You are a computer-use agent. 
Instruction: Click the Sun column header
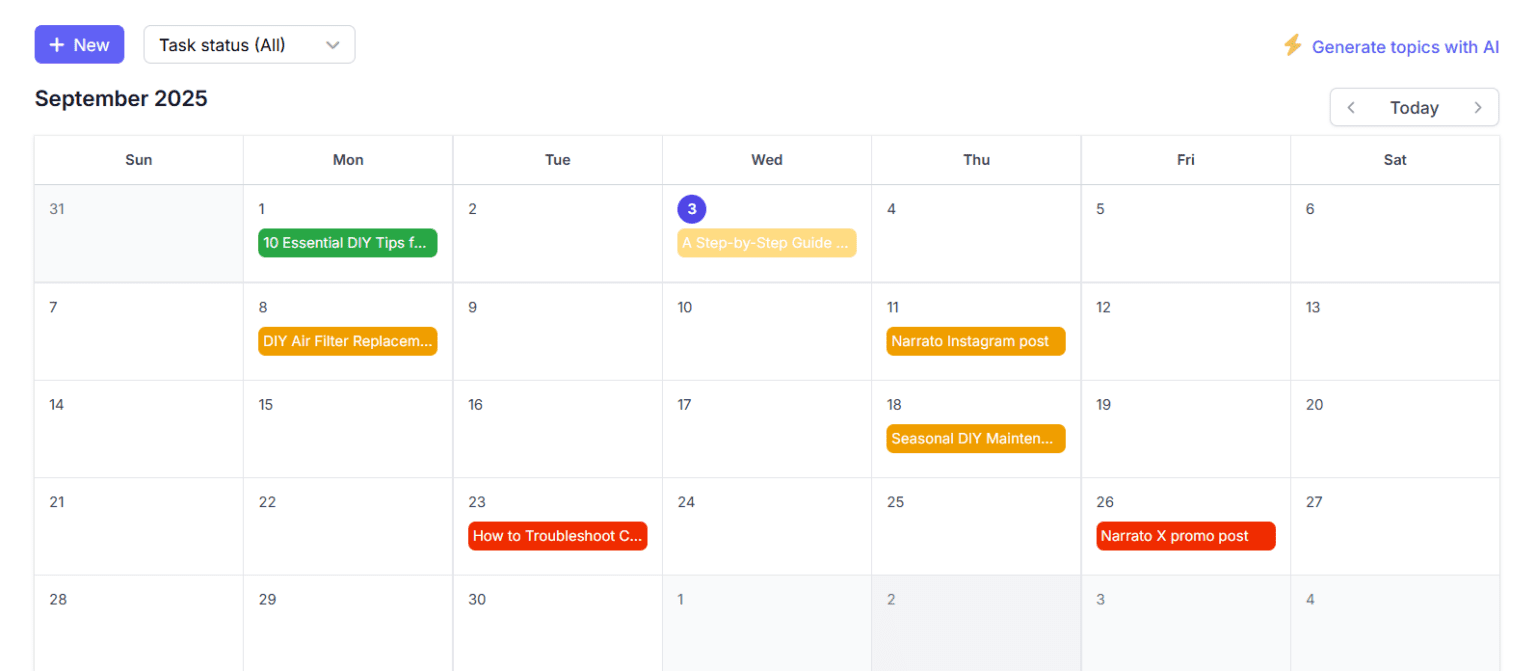click(x=138, y=159)
